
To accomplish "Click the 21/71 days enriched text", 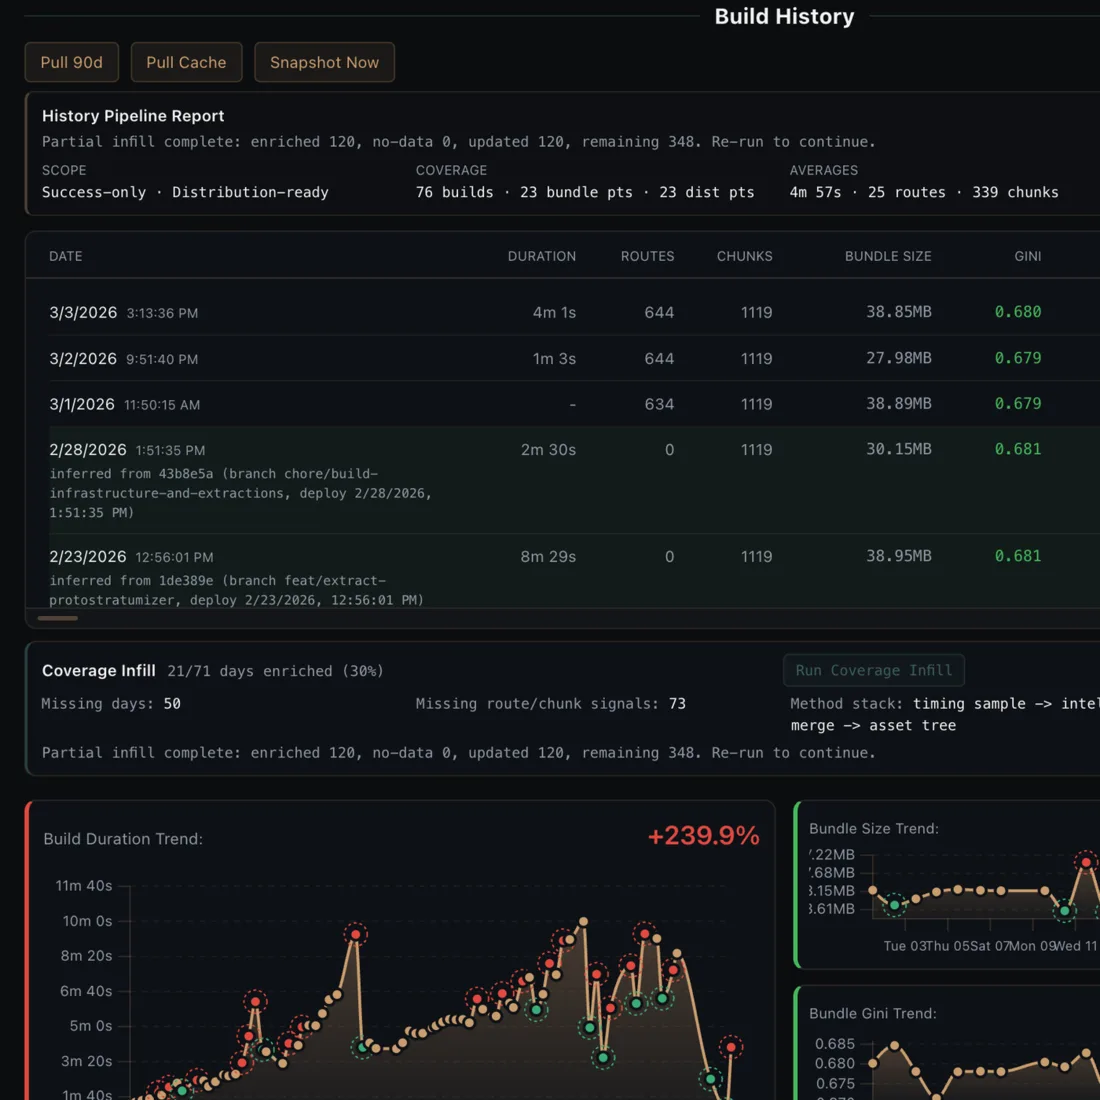I will click(x=275, y=671).
